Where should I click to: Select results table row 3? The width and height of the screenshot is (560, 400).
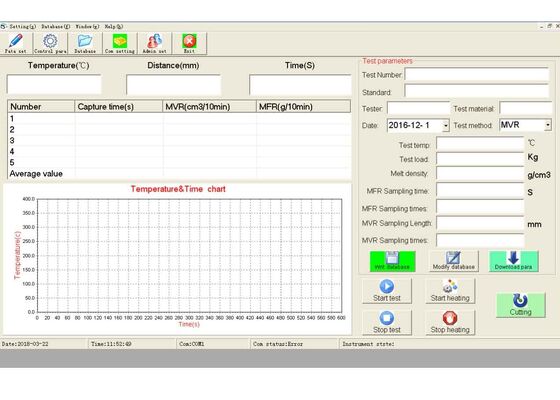179,141
